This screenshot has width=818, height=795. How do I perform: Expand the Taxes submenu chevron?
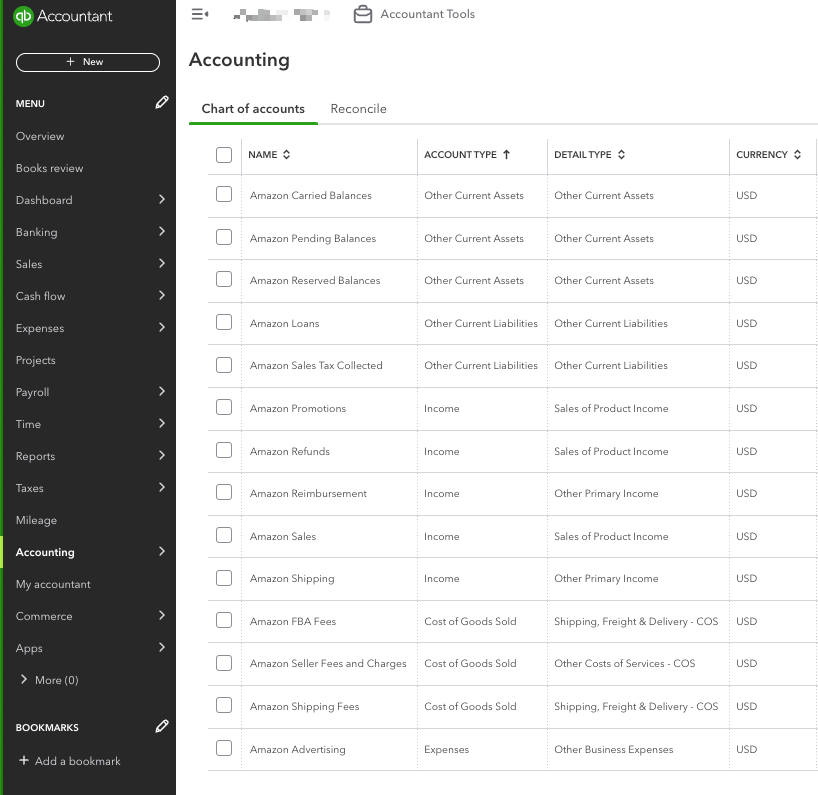162,487
